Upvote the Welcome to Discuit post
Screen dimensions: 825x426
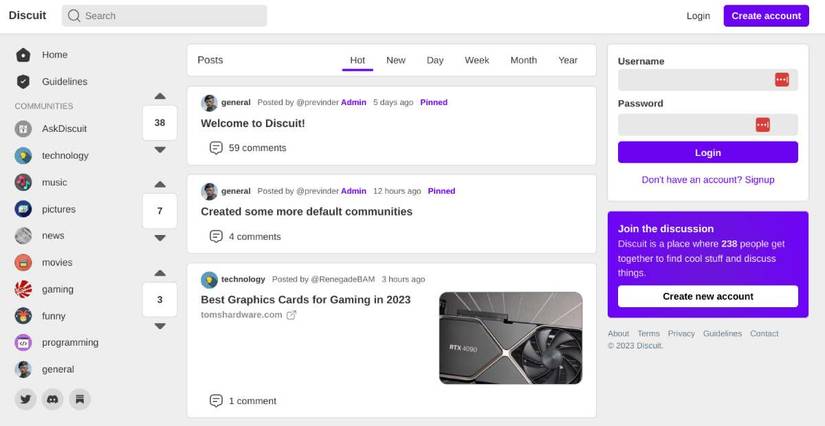pyautogui.click(x=160, y=96)
